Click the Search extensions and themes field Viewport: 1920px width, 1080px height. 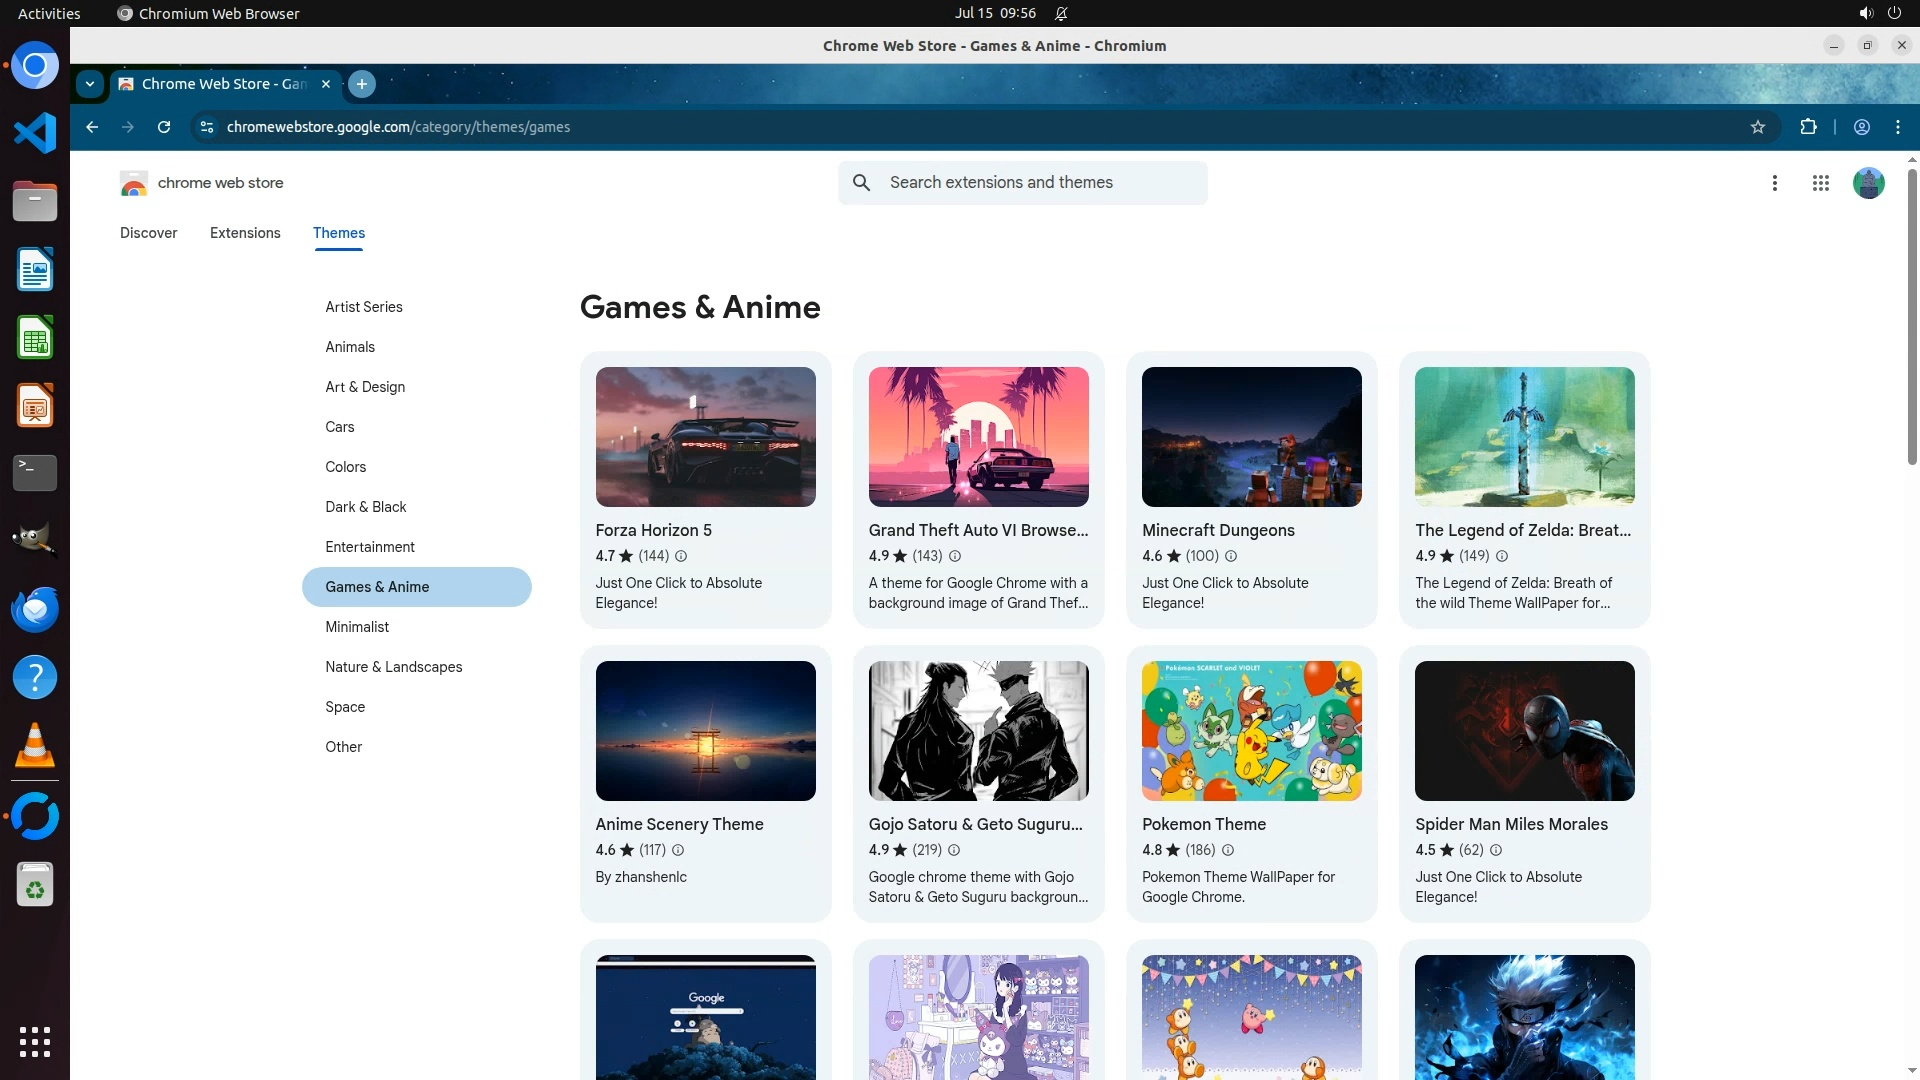1040,183
